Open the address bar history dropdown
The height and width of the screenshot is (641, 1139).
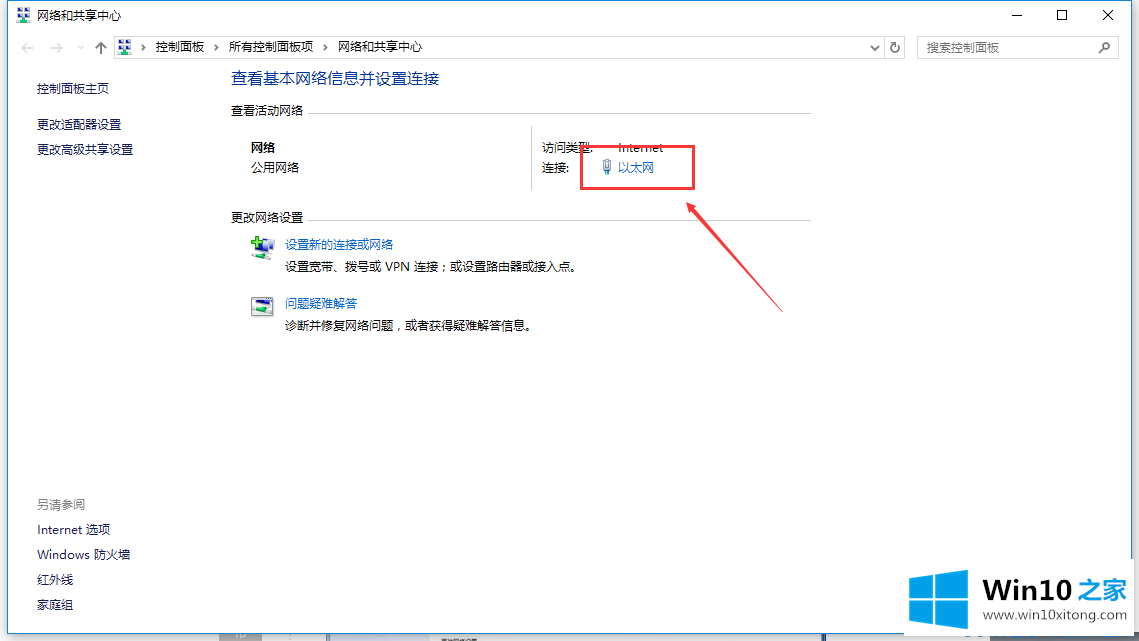875,47
